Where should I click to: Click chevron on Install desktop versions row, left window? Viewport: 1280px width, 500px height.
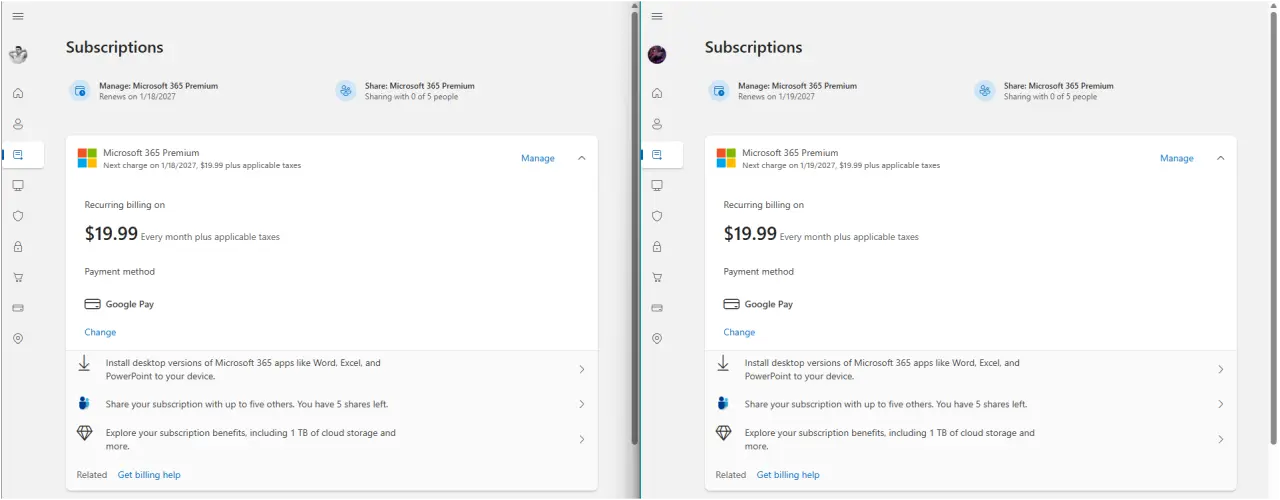tap(582, 370)
